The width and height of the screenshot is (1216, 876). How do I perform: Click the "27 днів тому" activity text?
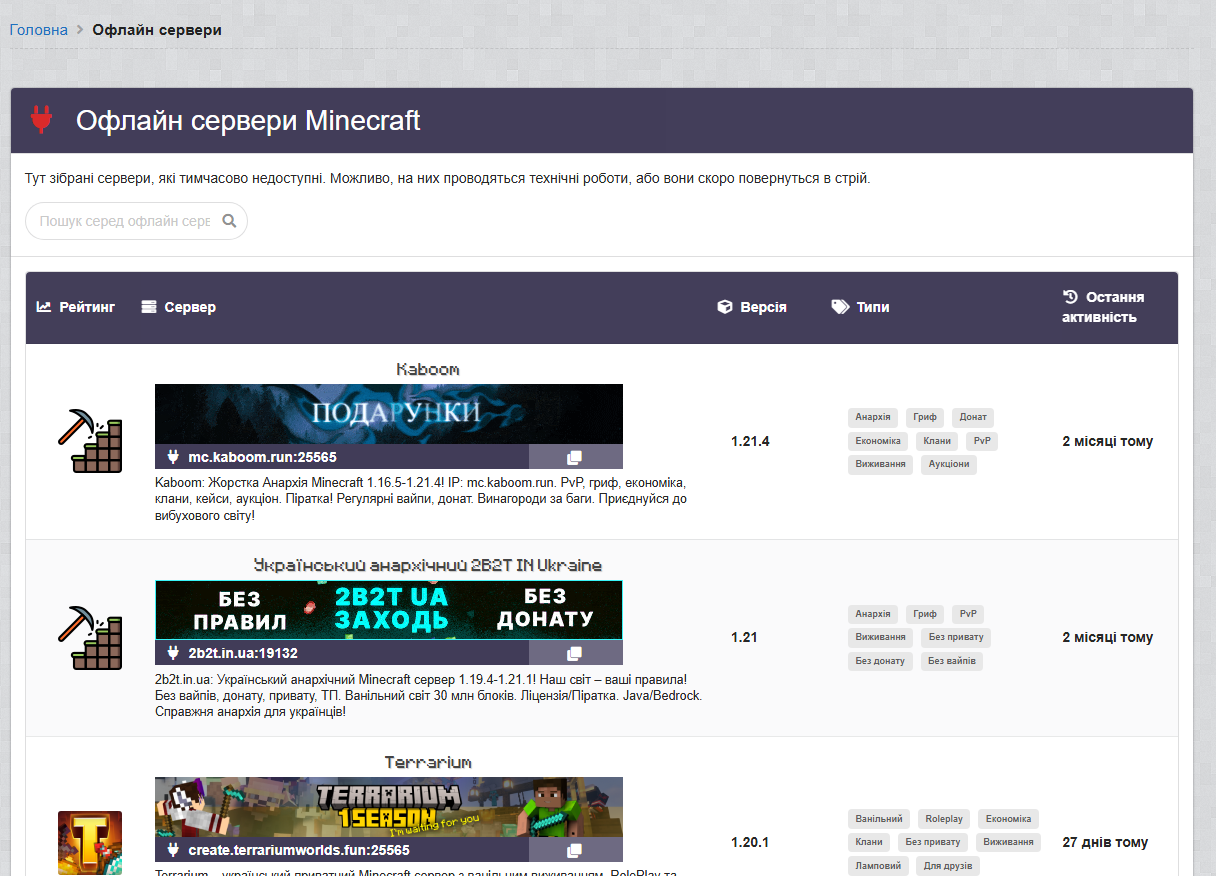tap(1105, 842)
